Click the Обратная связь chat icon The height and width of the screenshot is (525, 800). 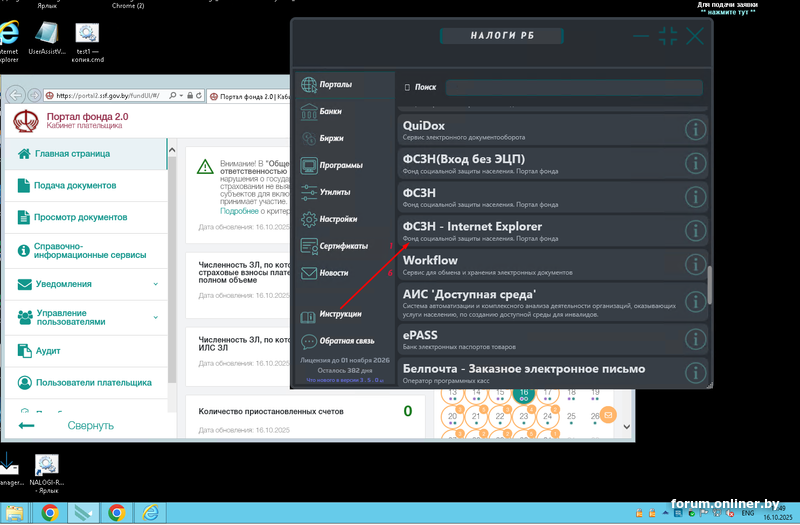[x=309, y=341]
